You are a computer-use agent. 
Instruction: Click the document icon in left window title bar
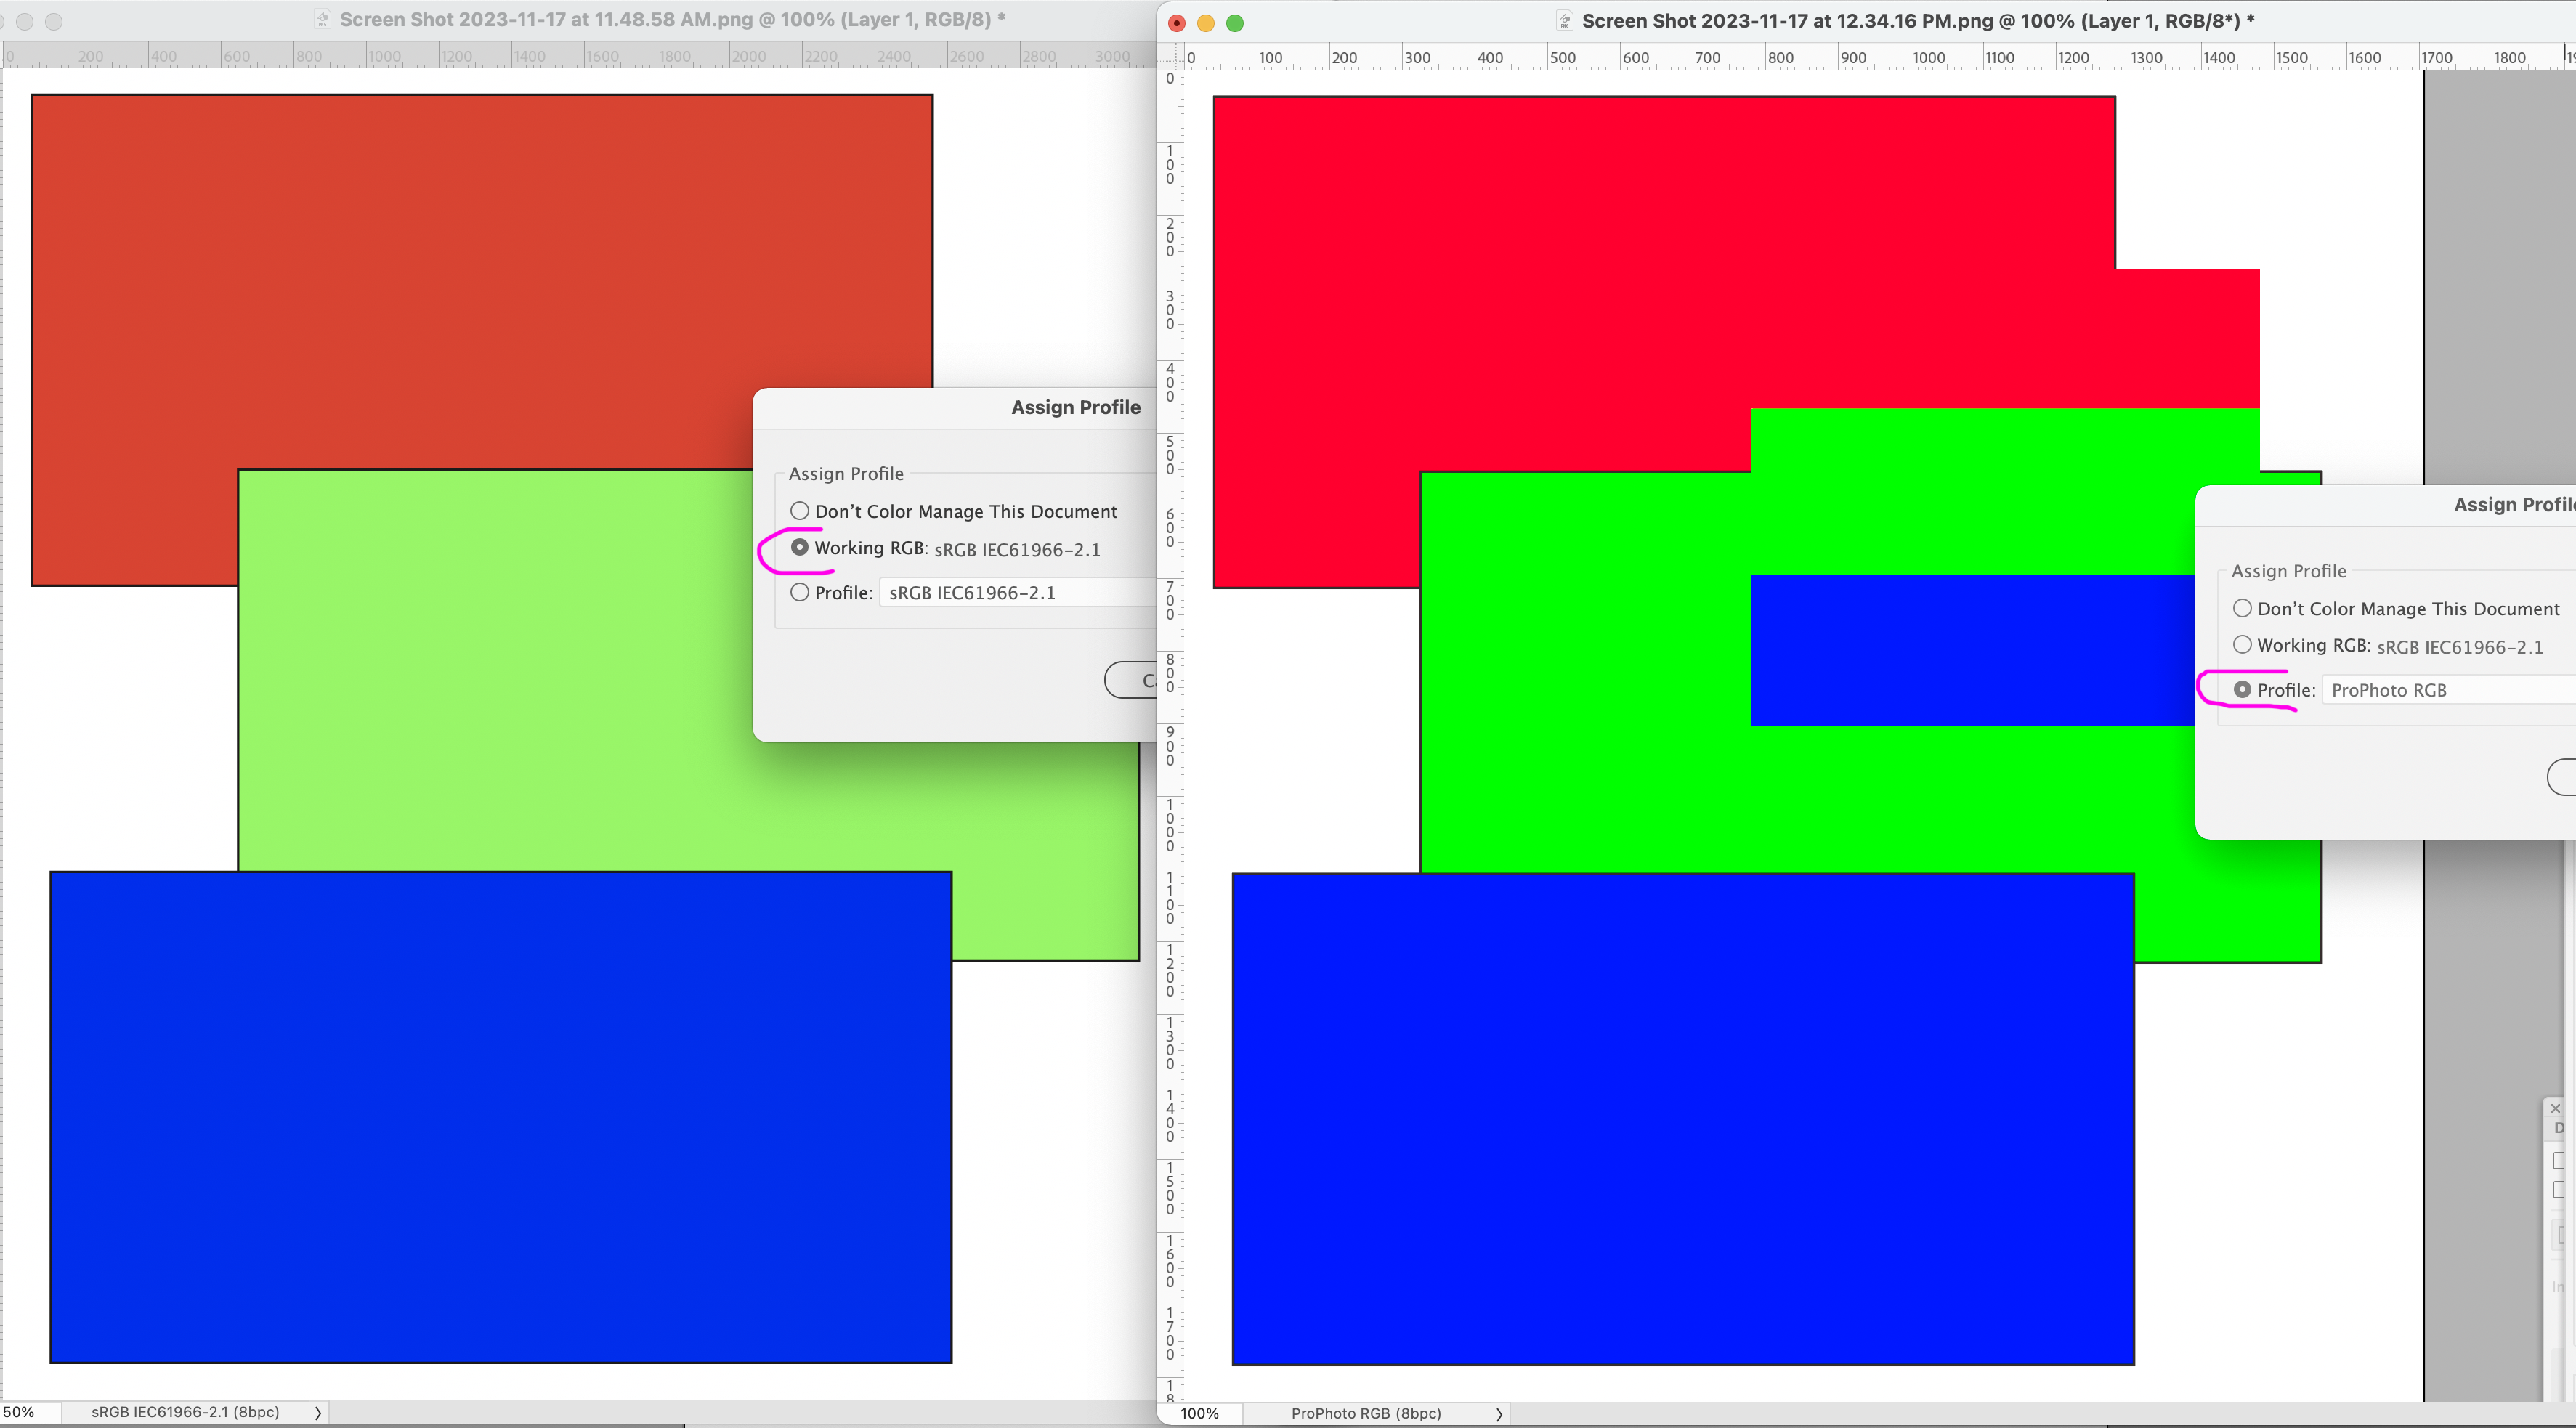(x=322, y=19)
